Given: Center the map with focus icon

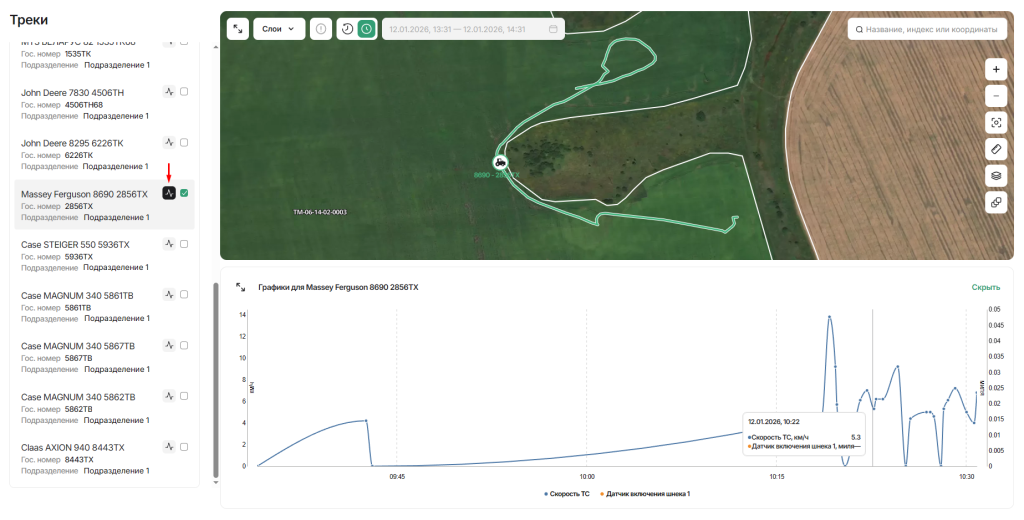Looking at the screenshot, I should coord(996,122).
